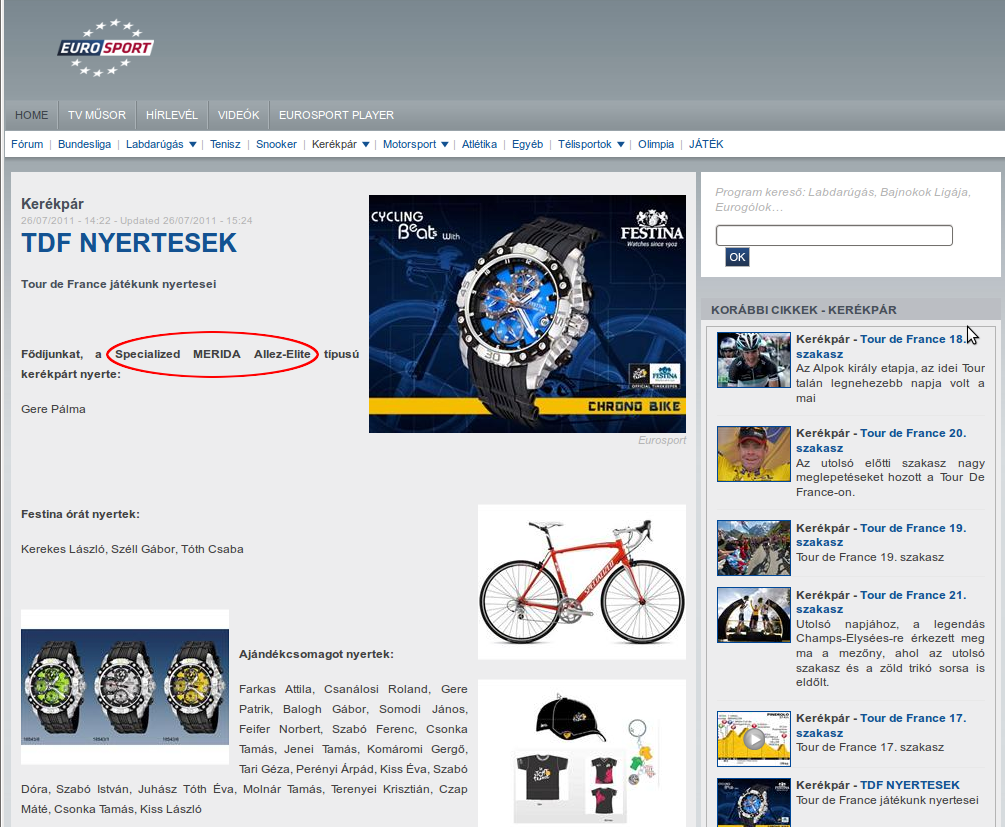The image size is (1005, 827).
Task: Go to the VIDEÓK tab
Action: point(238,115)
